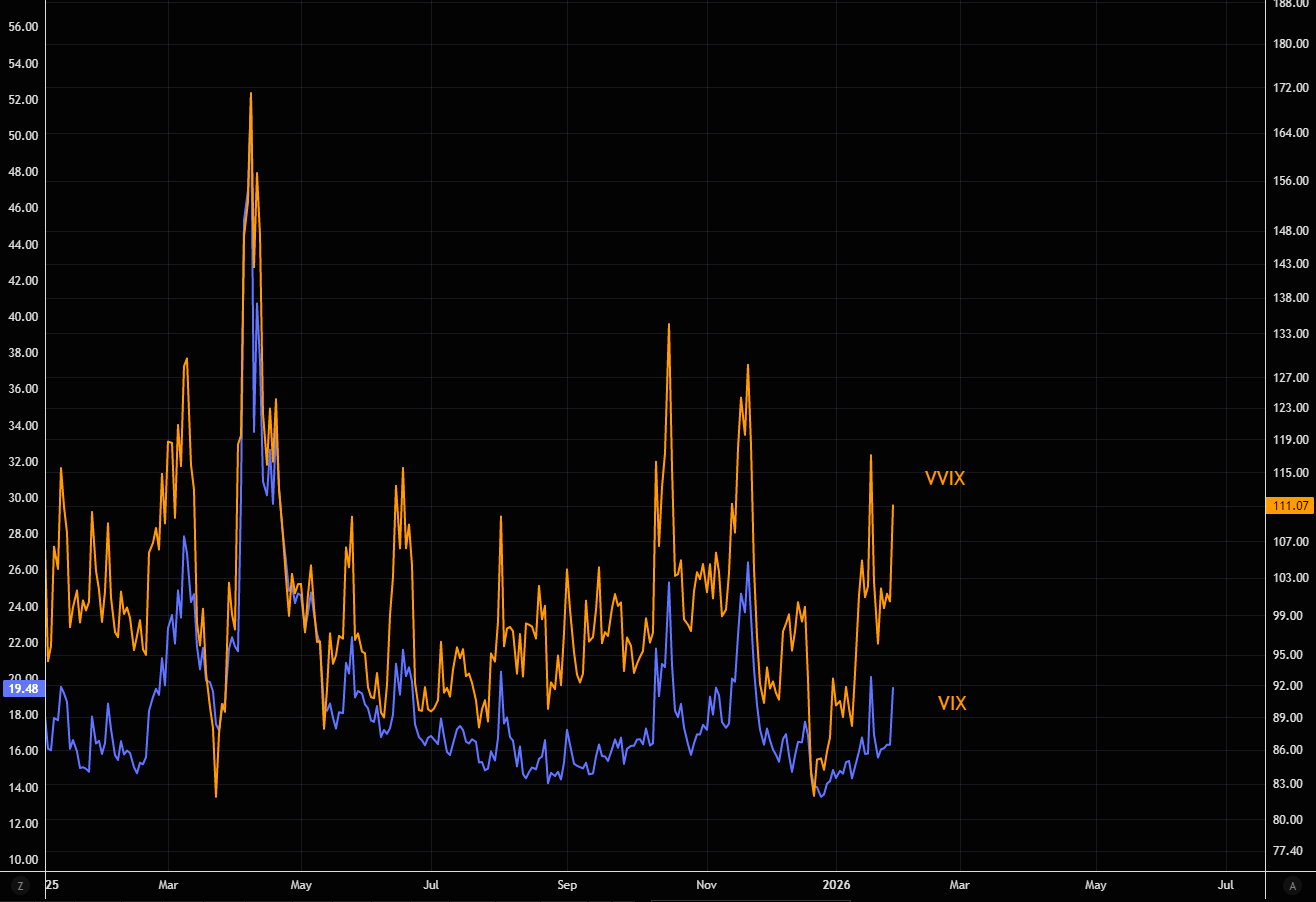The height and width of the screenshot is (902, 1316).
Task: Select the orange VVIX series label
Action: pyautogui.click(x=944, y=478)
